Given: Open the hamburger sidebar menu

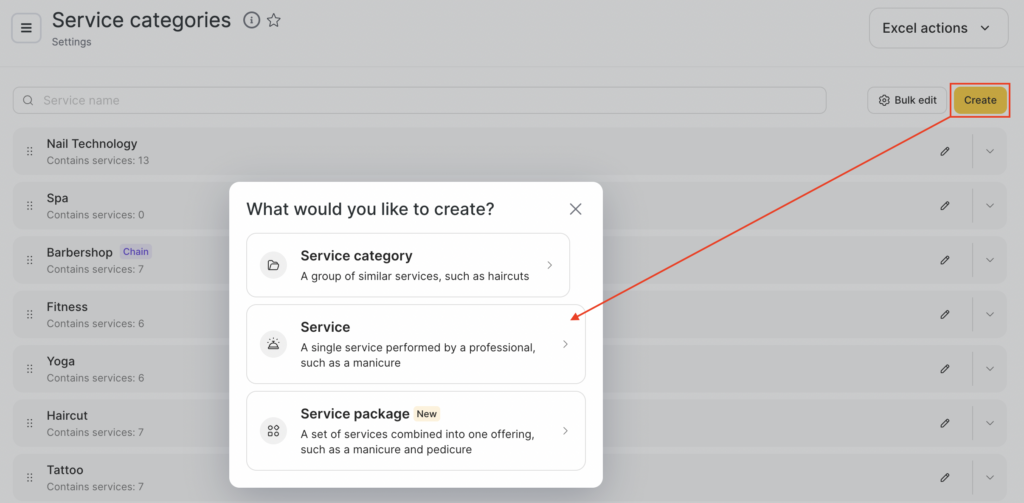Looking at the screenshot, I should pyautogui.click(x=26, y=28).
